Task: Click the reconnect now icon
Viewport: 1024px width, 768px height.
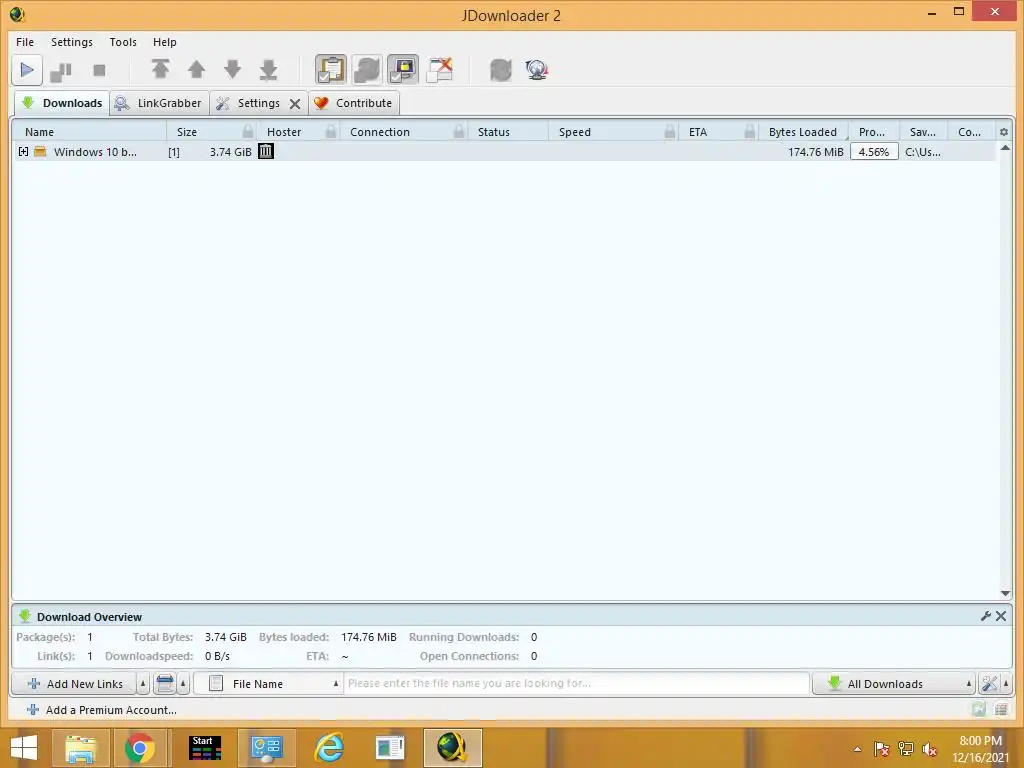Action: point(501,70)
